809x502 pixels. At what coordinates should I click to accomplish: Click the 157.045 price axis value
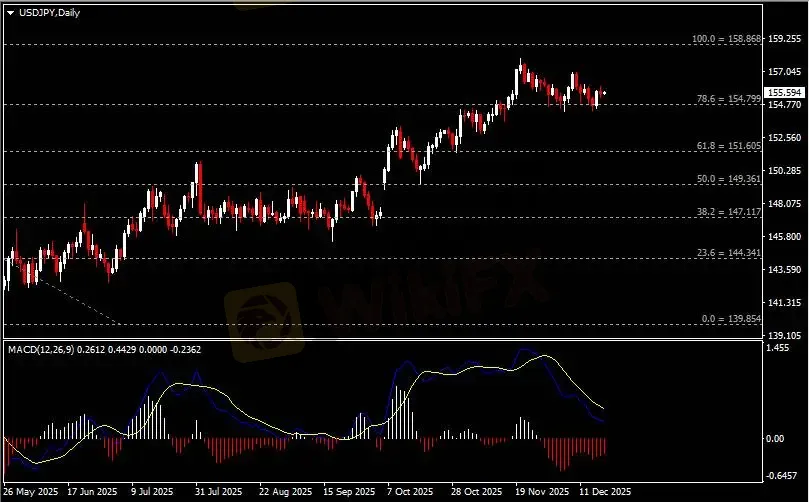point(785,72)
